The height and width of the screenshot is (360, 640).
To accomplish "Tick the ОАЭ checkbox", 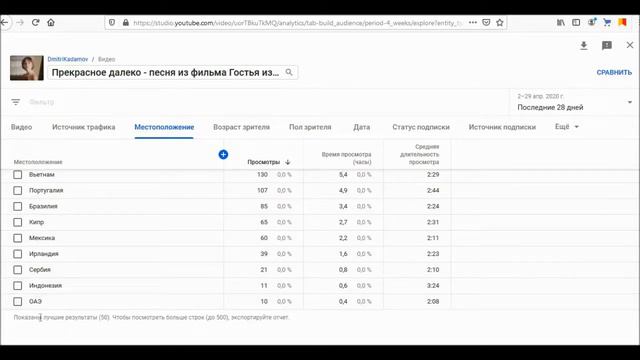I will point(18,302).
